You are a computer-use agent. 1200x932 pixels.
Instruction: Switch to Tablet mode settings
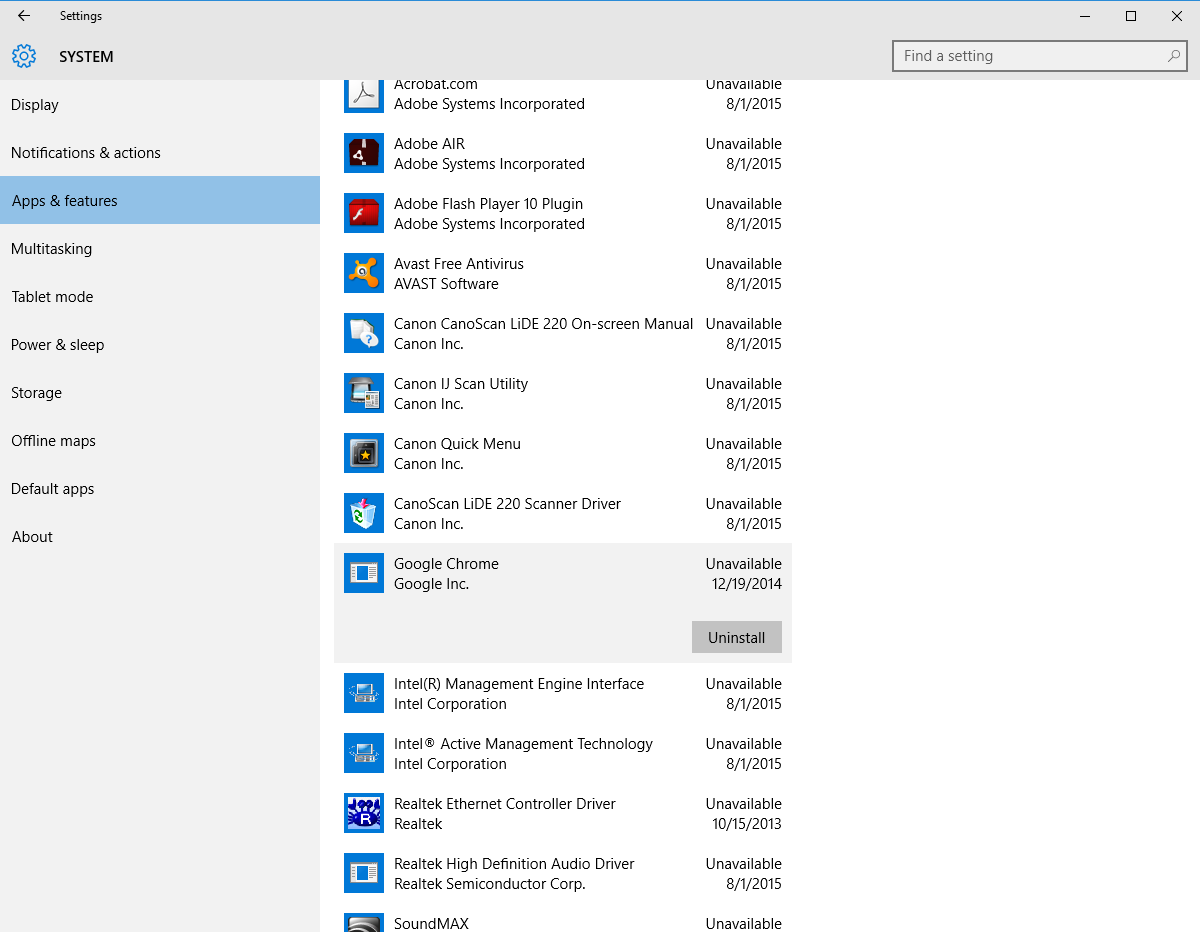[x=160, y=296]
